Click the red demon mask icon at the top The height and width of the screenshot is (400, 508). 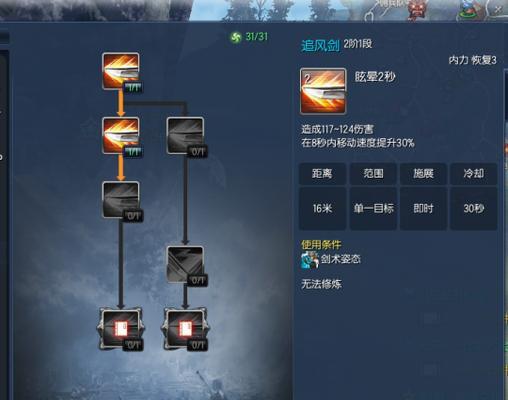tap(417, 10)
